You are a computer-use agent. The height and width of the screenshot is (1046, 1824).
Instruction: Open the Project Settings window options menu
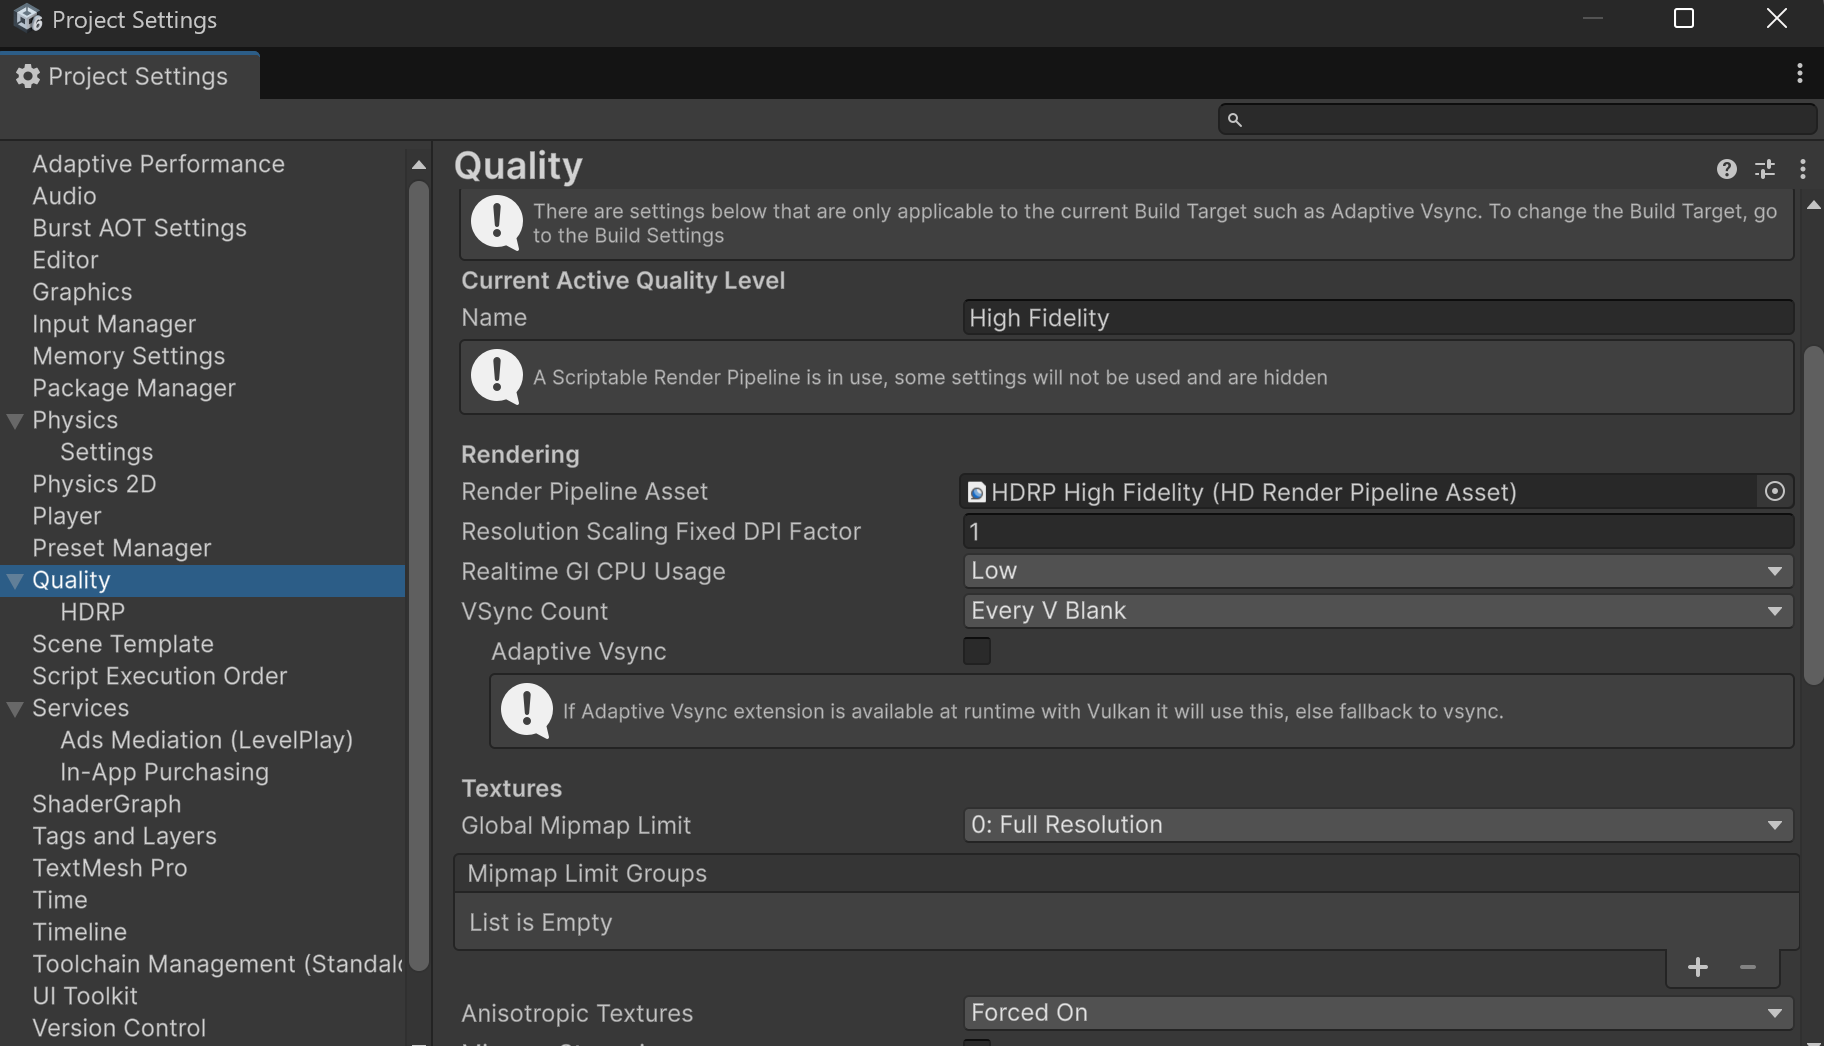(x=1799, y=73)
